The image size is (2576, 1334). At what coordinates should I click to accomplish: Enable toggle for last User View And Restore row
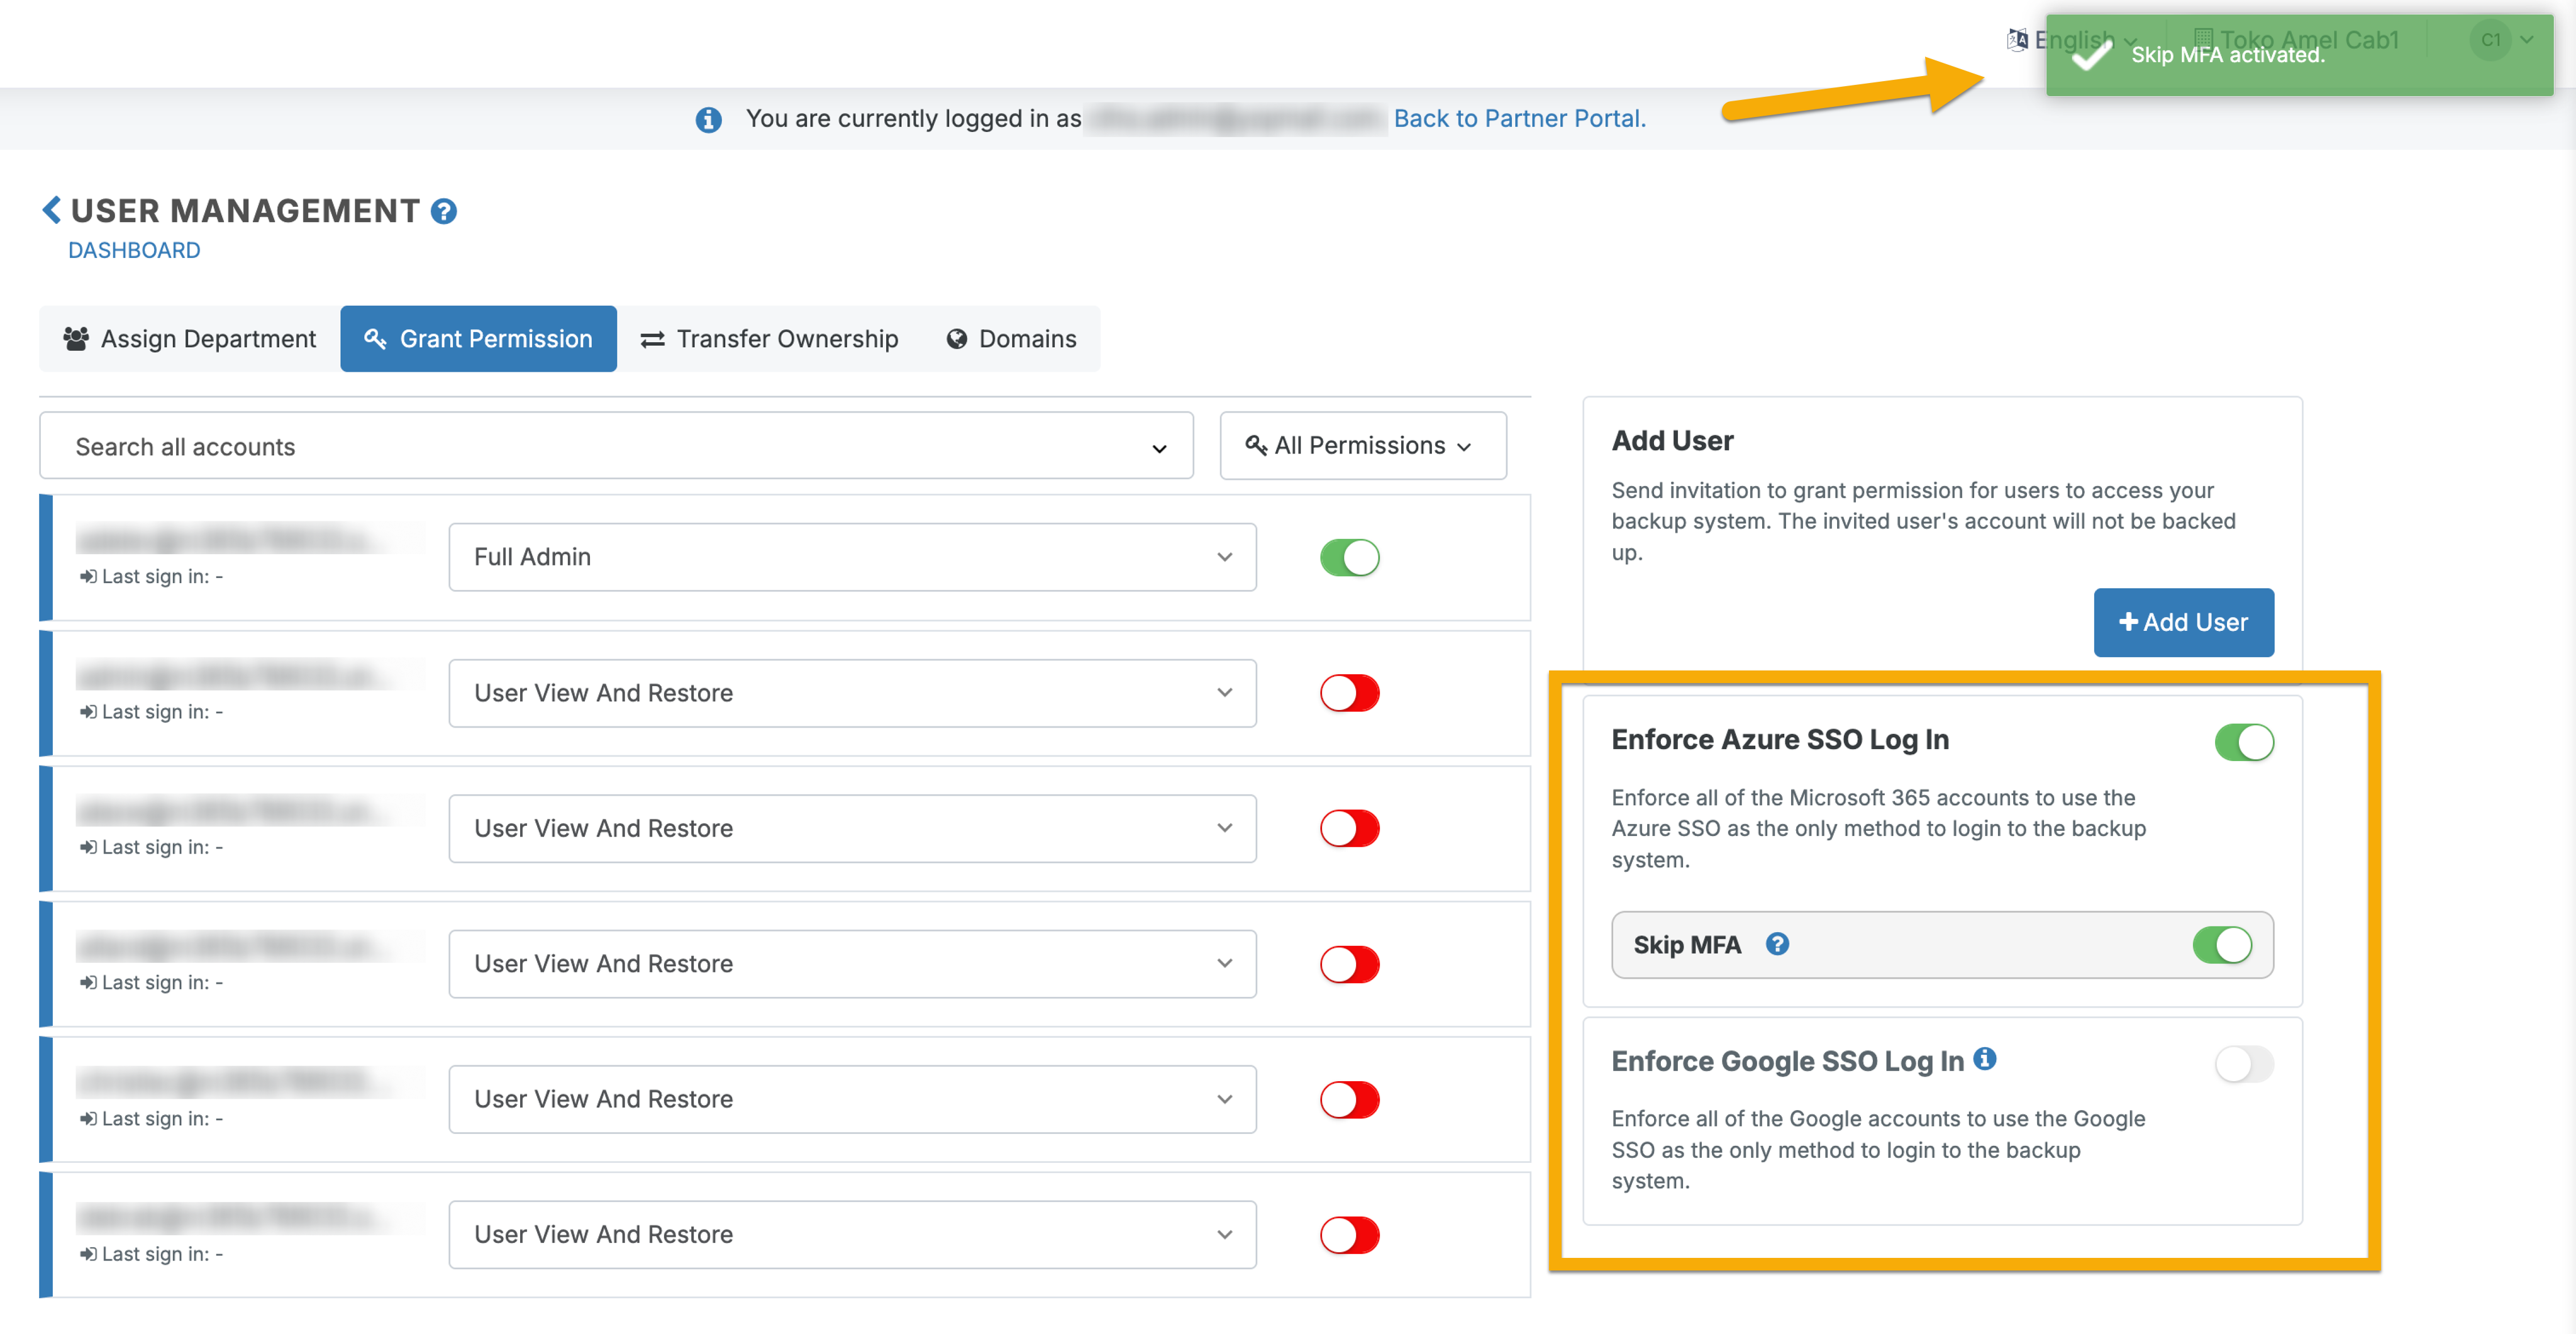(x=1349, y=1235)
